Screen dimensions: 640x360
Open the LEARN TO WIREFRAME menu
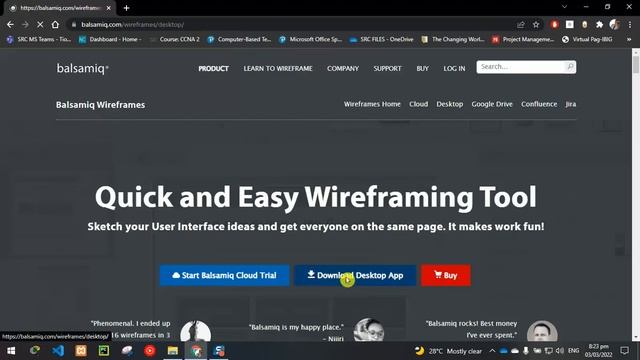[x=278, y=69]
